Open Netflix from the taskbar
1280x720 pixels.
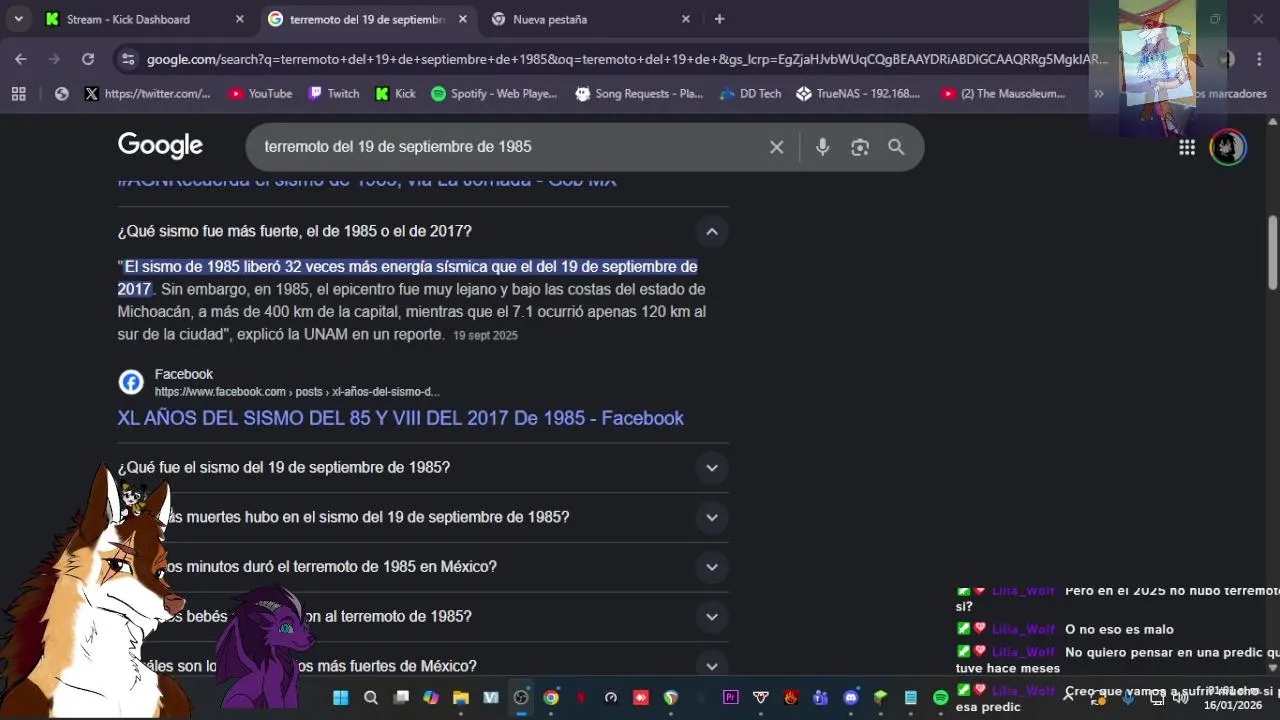(x=581, y=697)
